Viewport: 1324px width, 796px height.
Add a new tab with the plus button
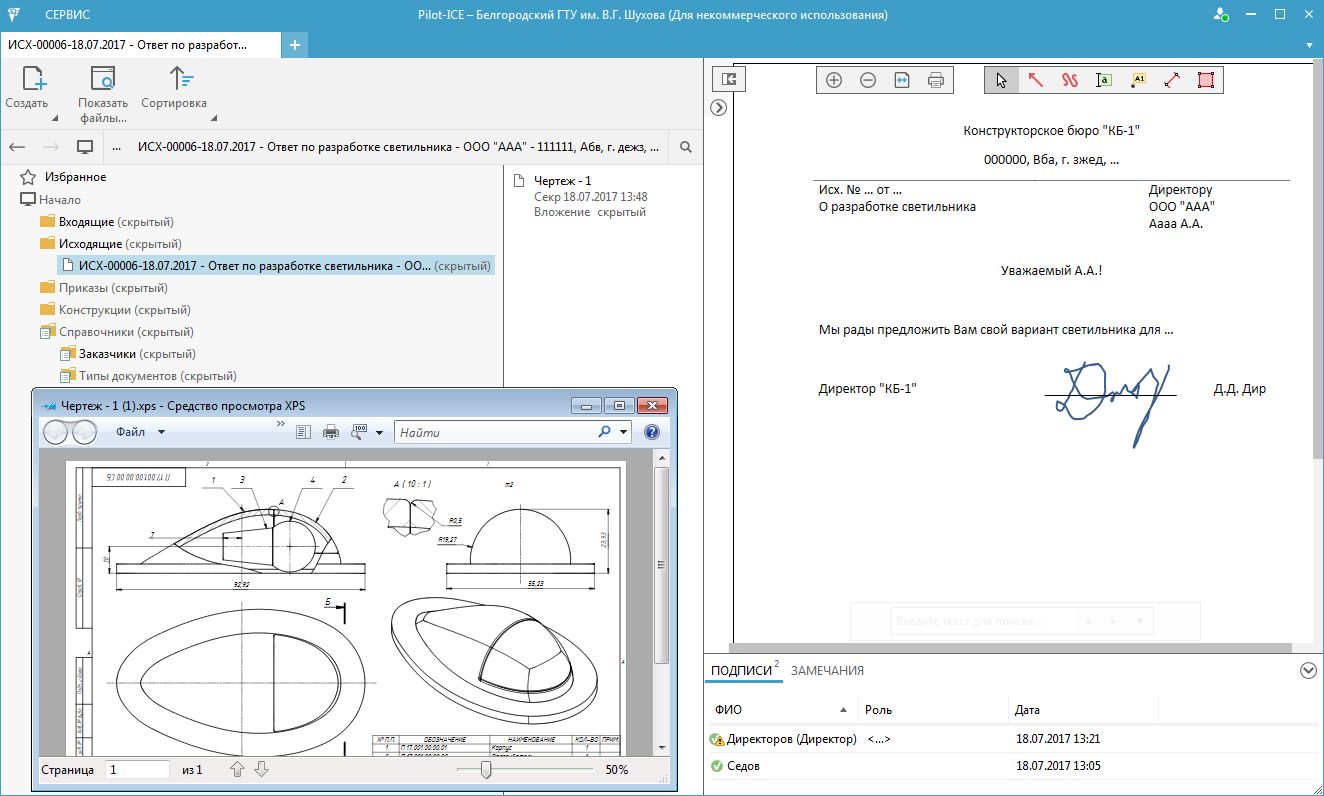coord(294,45)
